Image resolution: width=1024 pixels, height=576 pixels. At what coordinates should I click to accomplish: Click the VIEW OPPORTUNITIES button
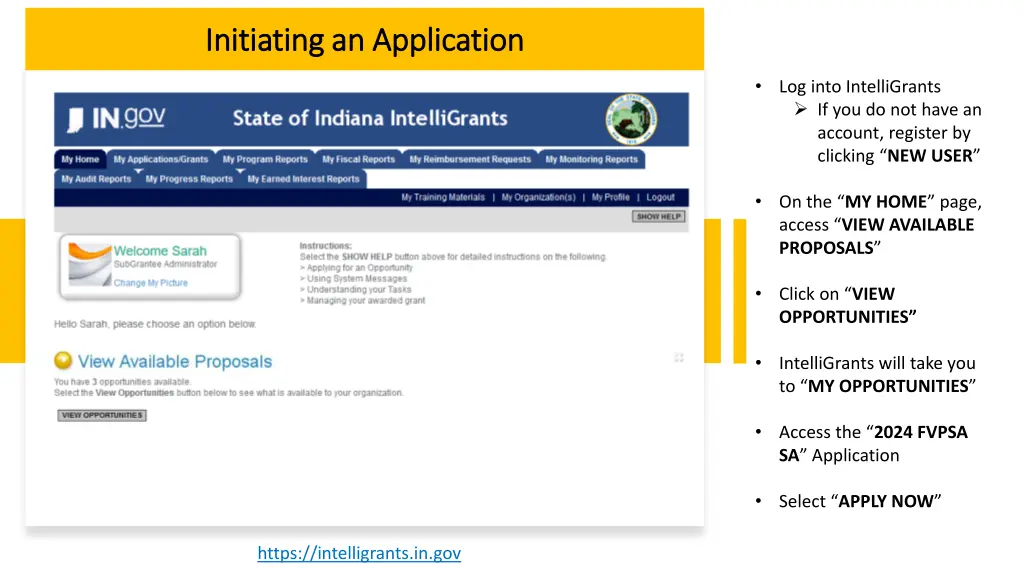click(x=102, y=415)
